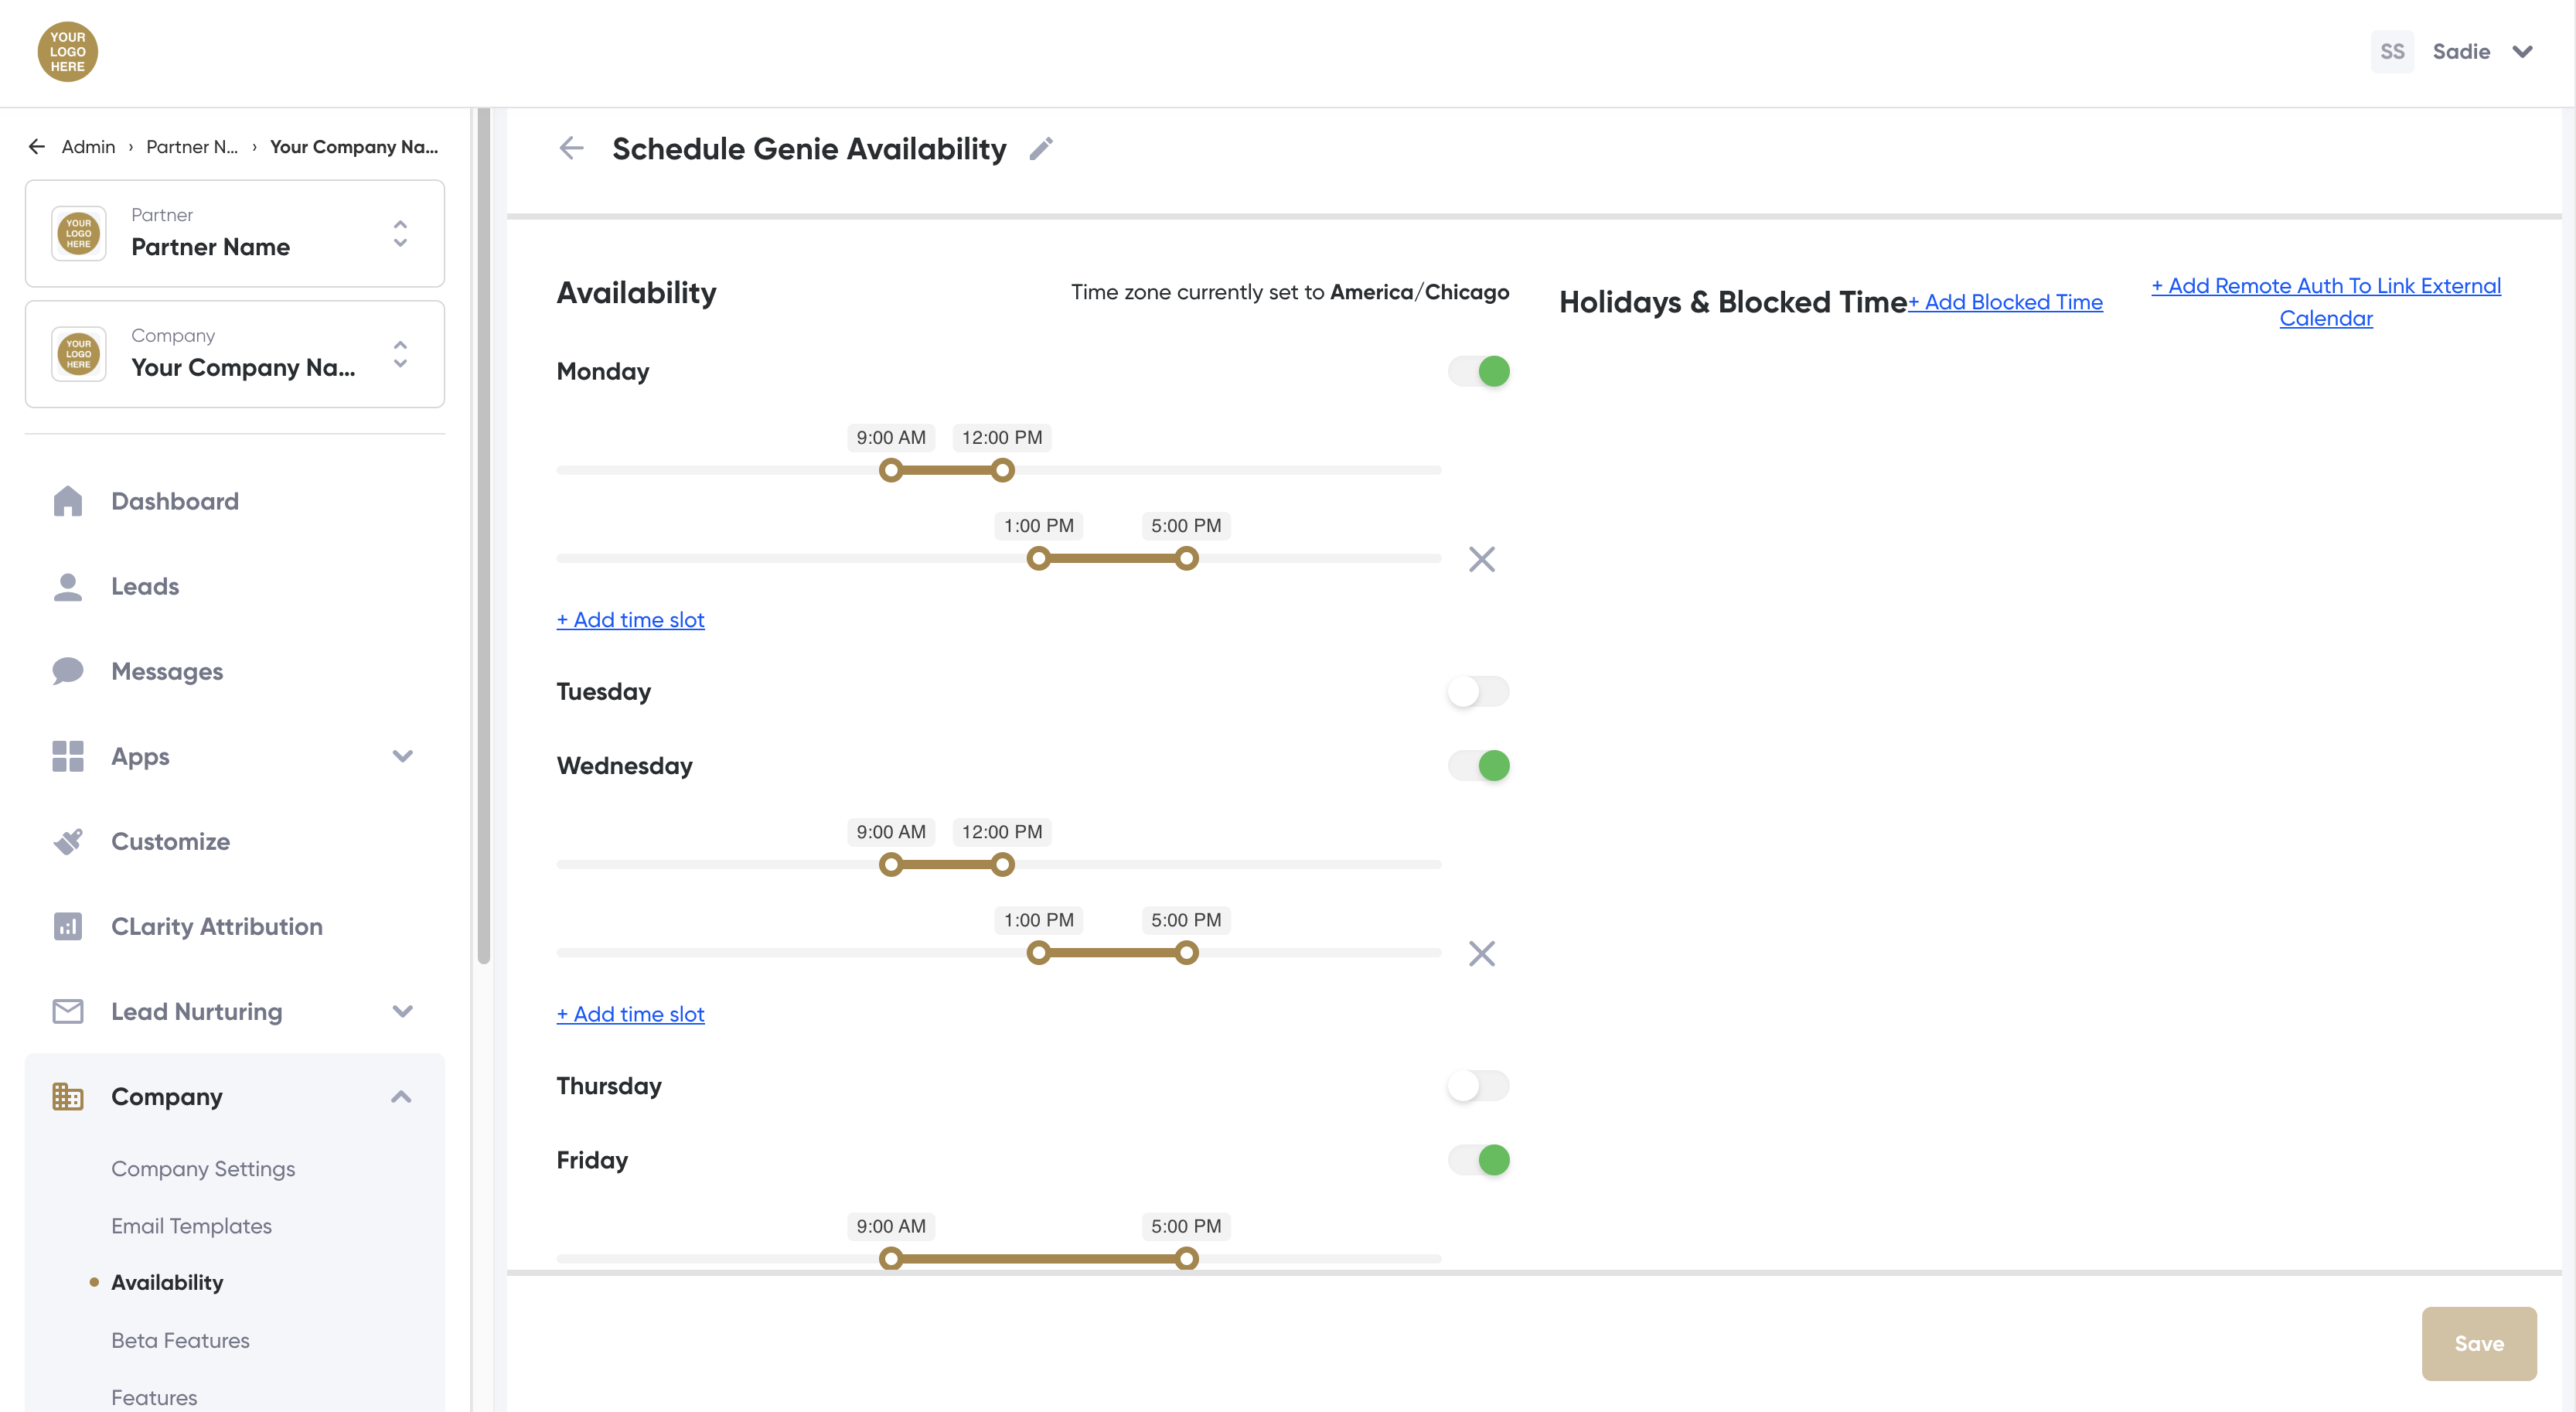The image size is (2576, 1412).
Task: Disable Monday availability toggle
Action: pos(1479,371)
